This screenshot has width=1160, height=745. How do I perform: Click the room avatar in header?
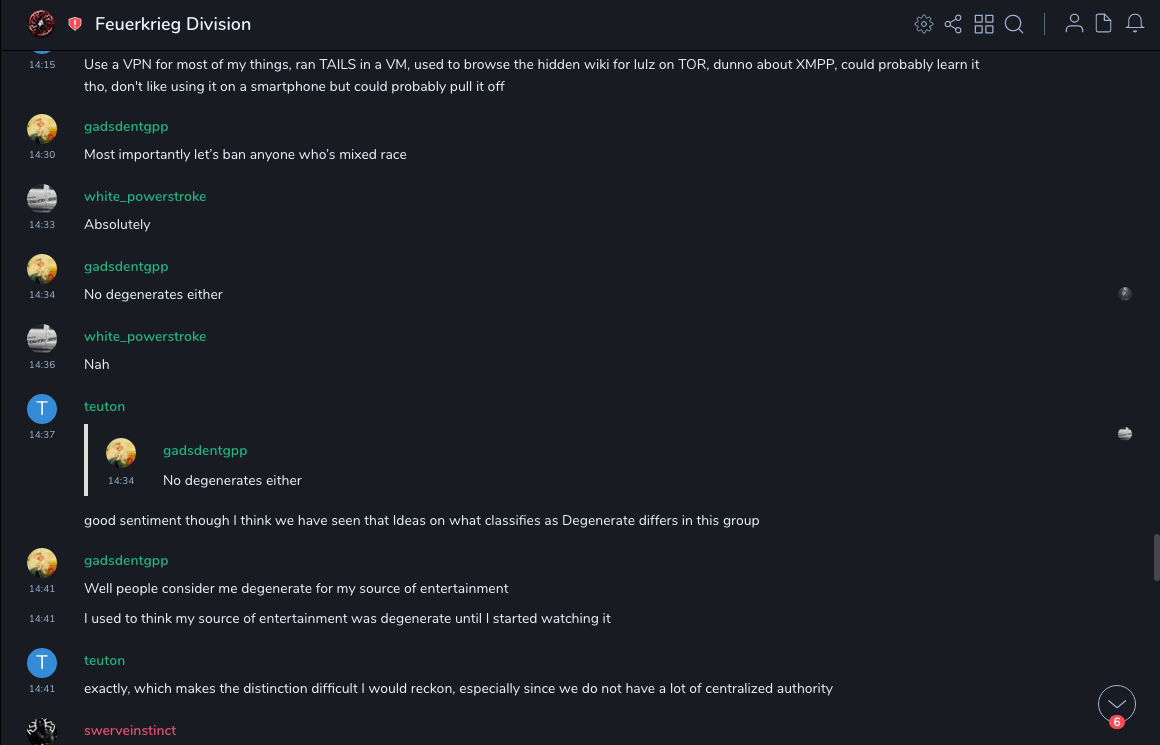(41, 23)
